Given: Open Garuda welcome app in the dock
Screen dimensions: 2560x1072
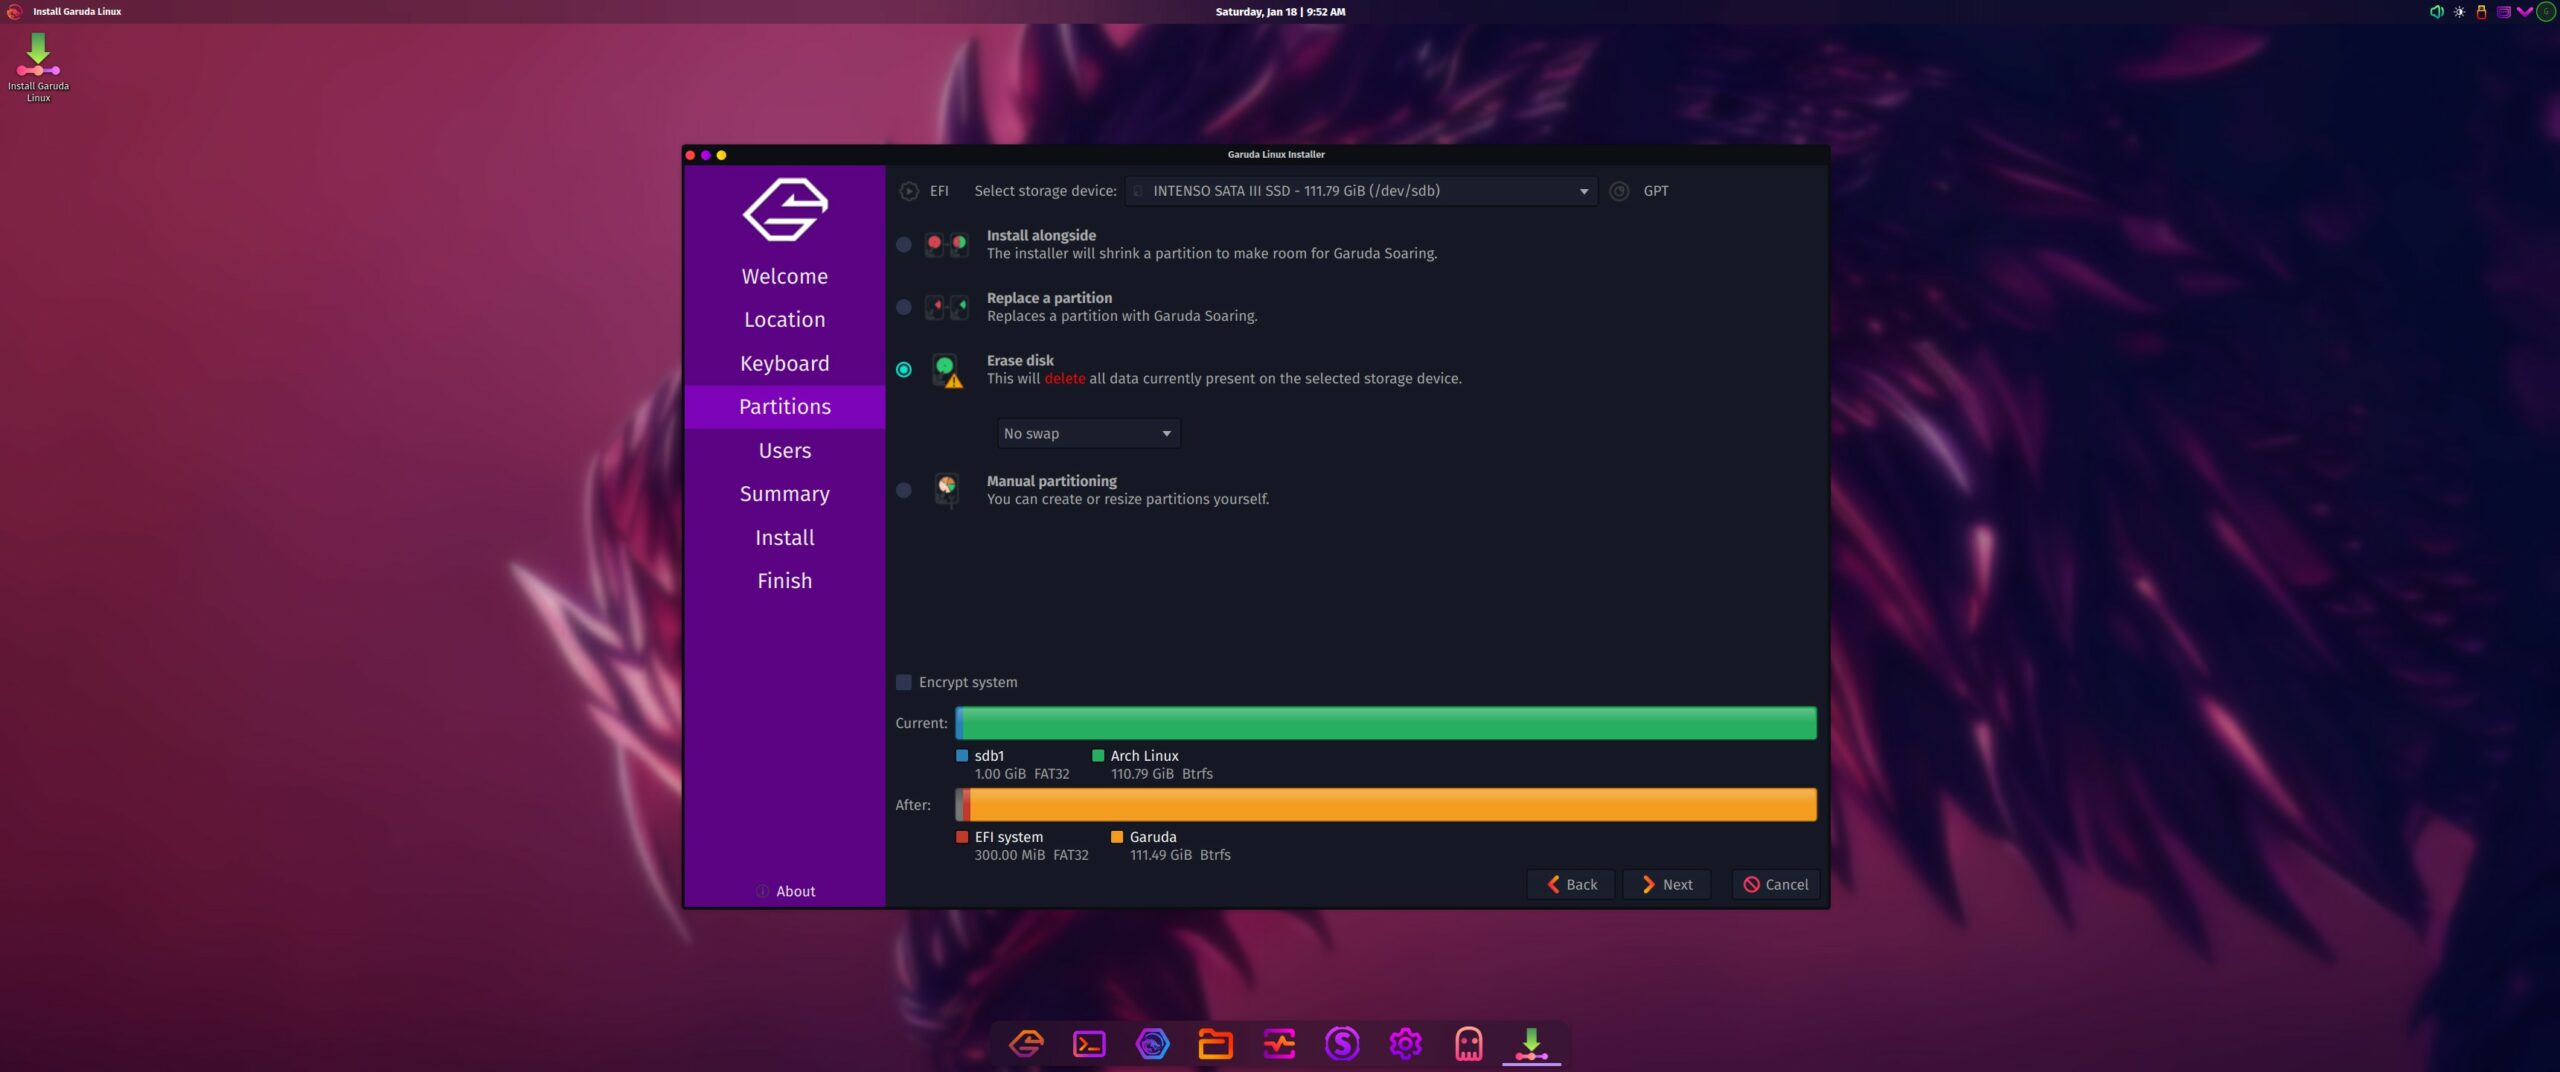Looking at the screenshot, I should coord(1026,1044).
